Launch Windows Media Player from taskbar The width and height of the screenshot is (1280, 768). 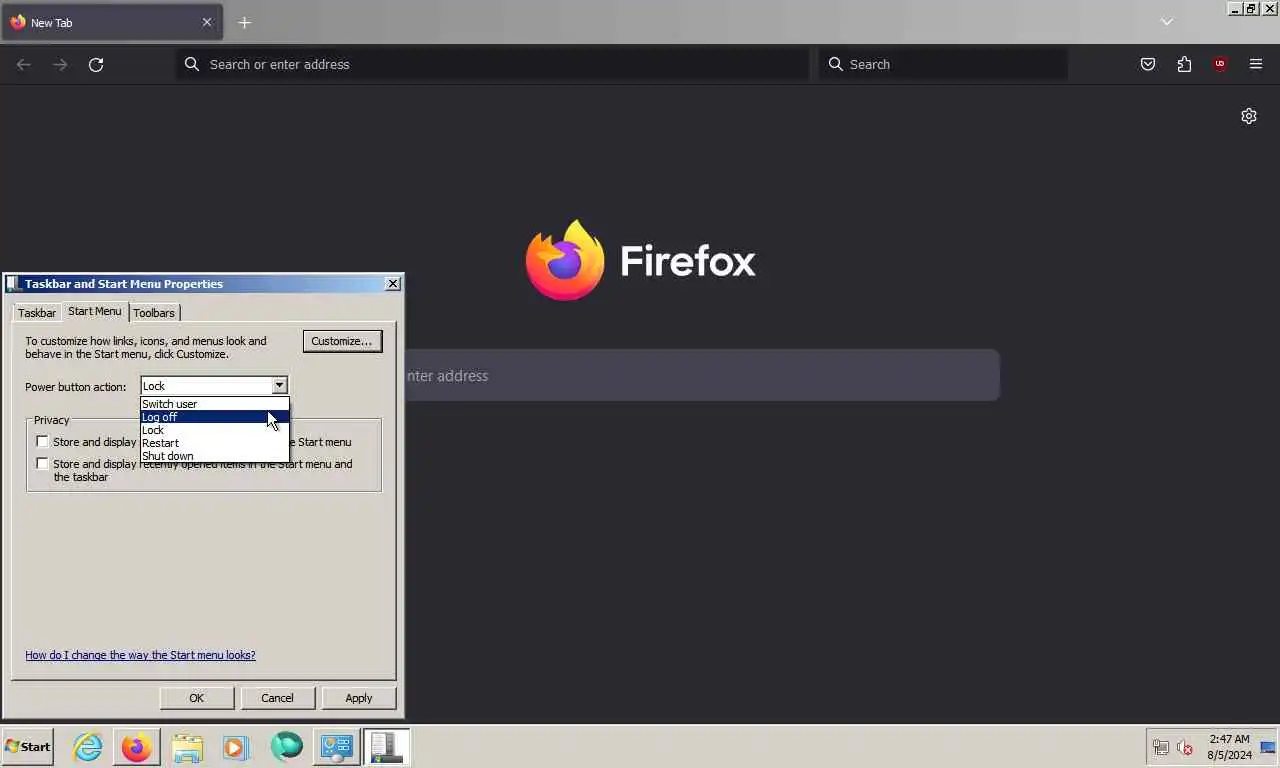pos(236,747)
